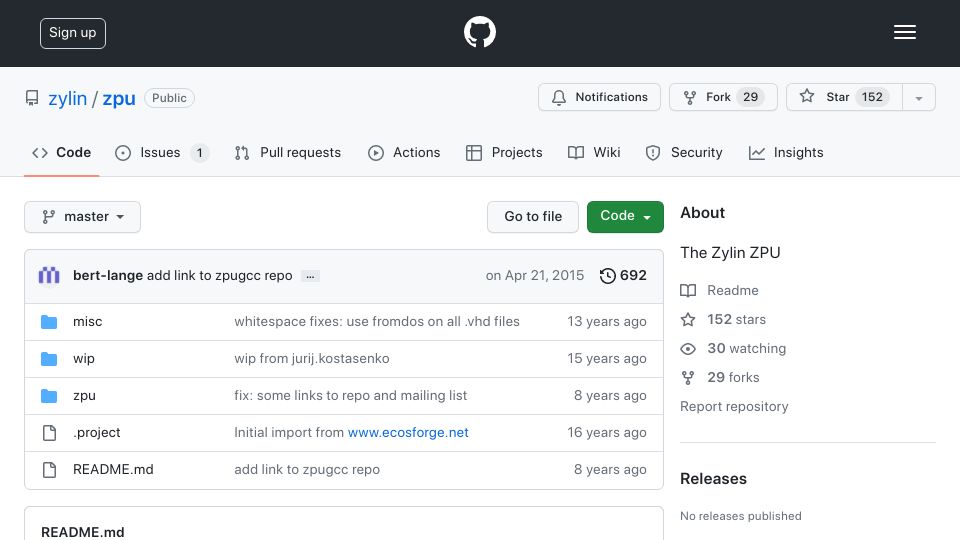
Task: Click the bert-lange avatar icon
Action: tap(49, 276)
